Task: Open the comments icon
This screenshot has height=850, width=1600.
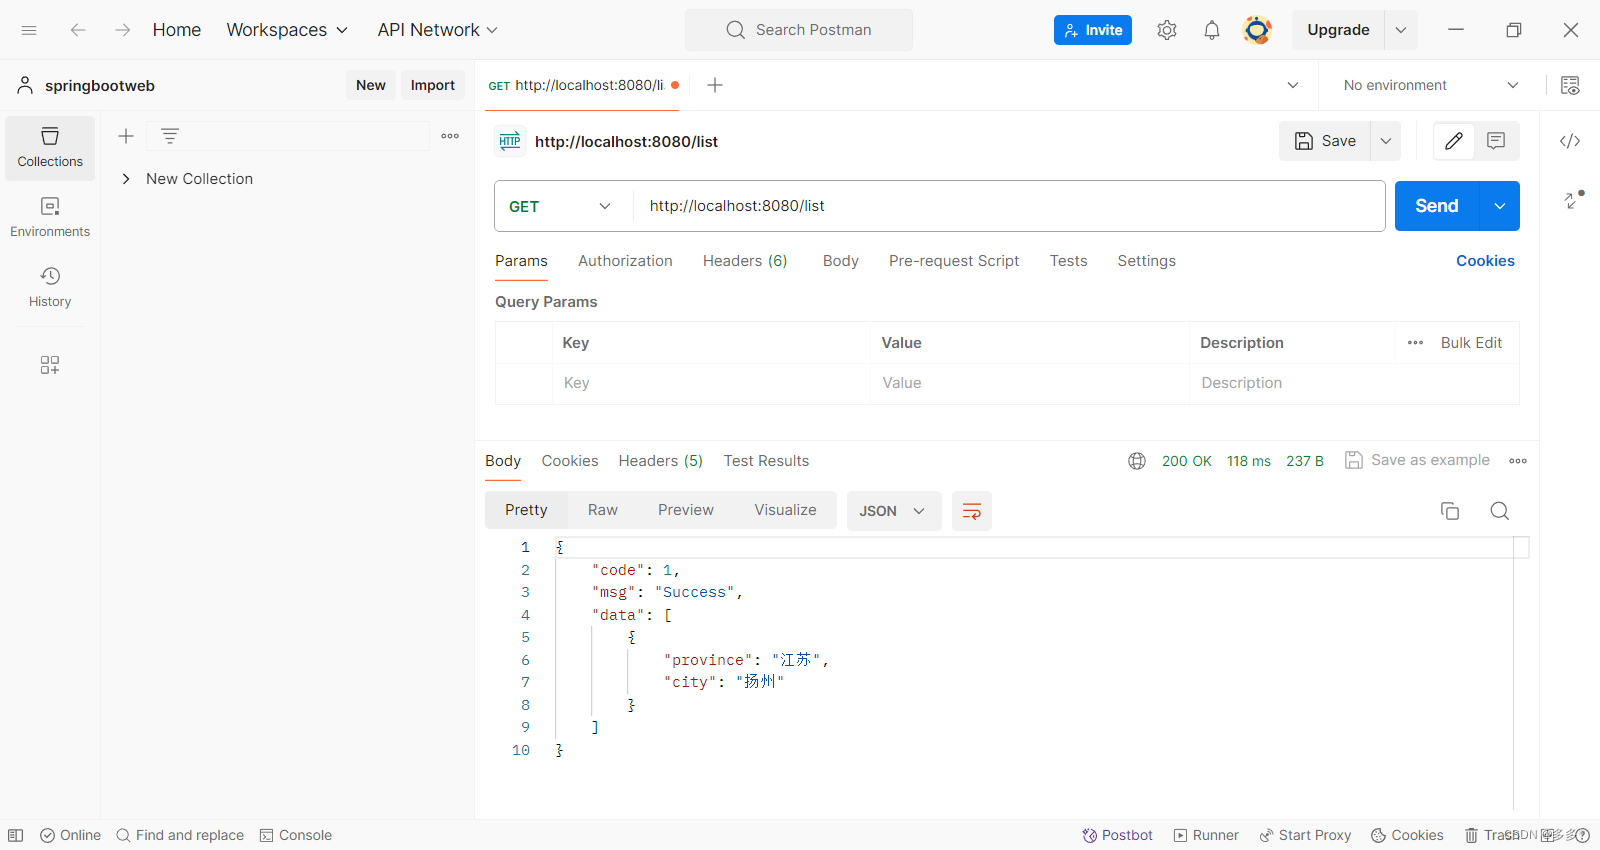Action: 1496,141
